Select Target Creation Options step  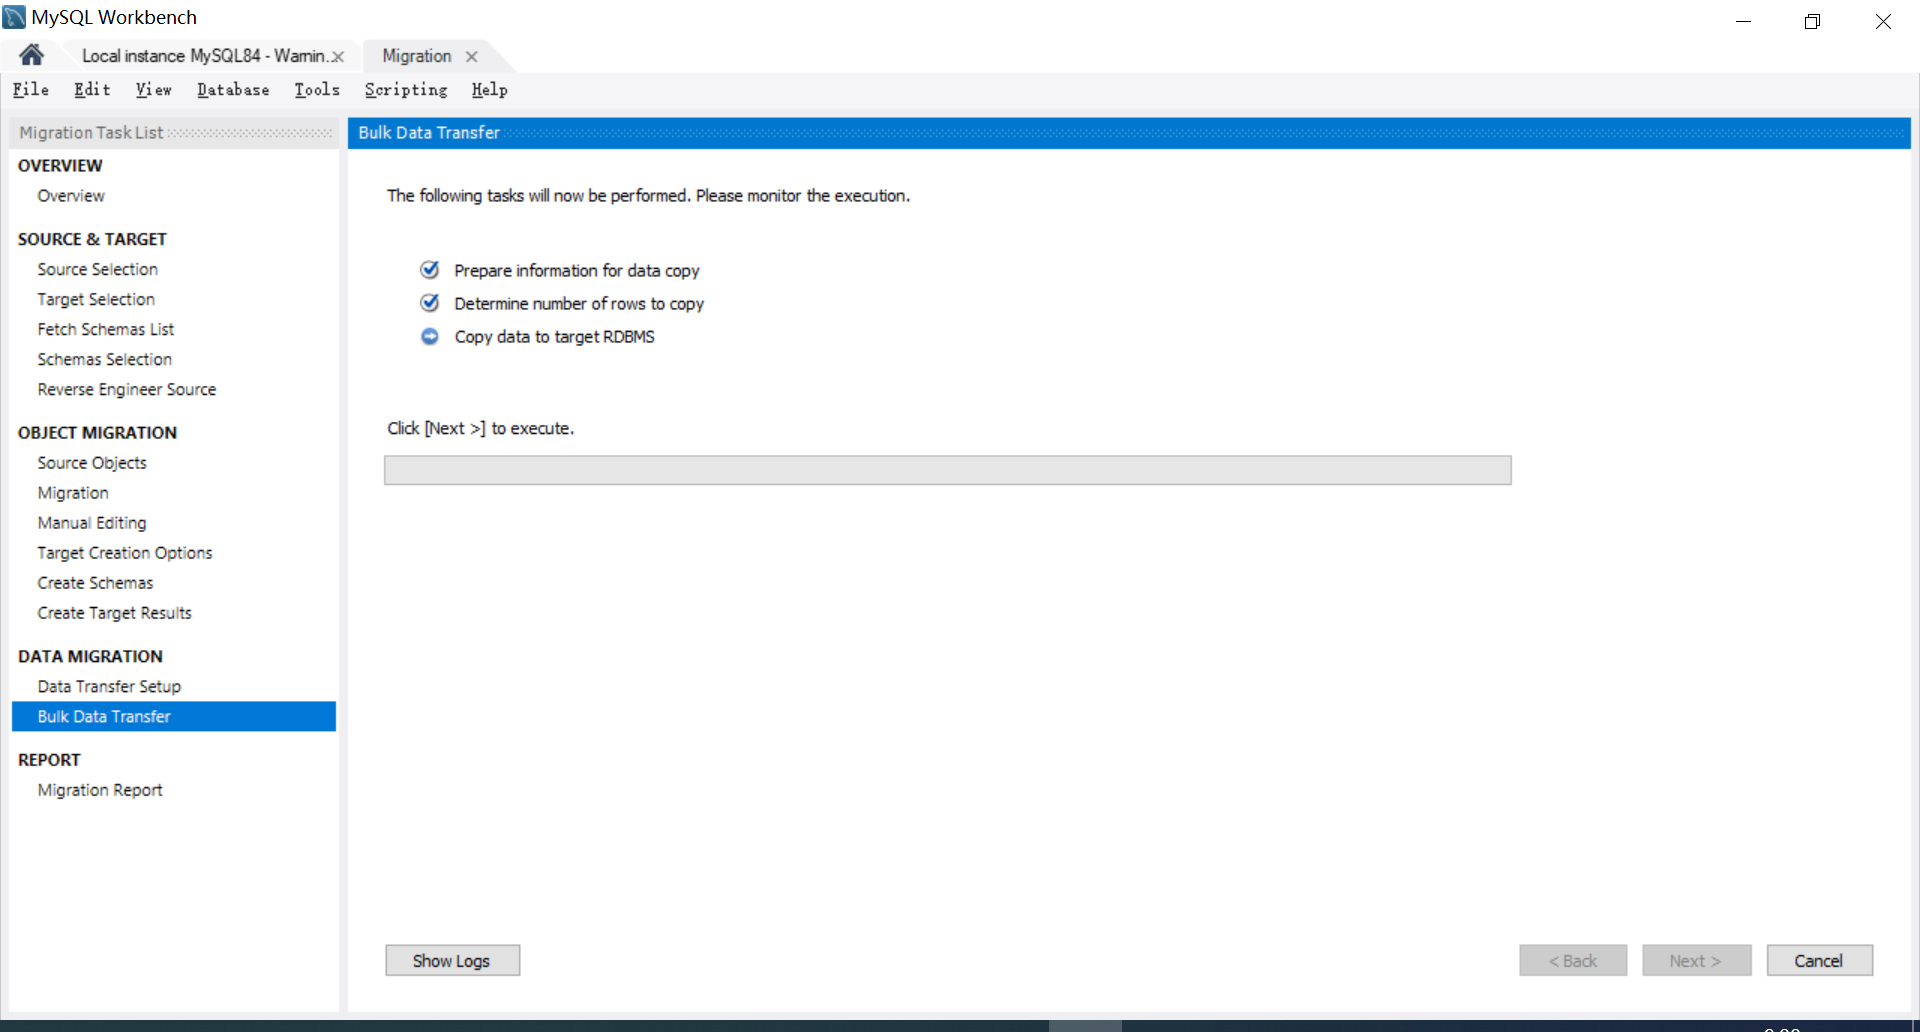pyautogui.click(x=125, y=553)
